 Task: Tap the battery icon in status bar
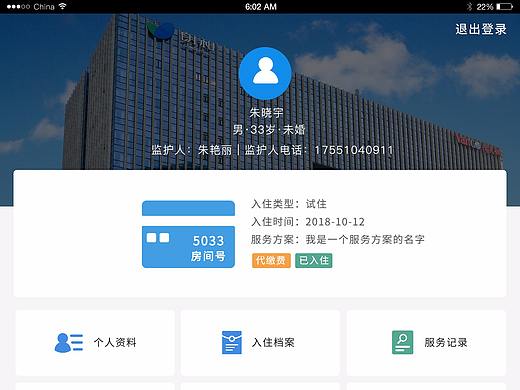(x=505, y=6)
